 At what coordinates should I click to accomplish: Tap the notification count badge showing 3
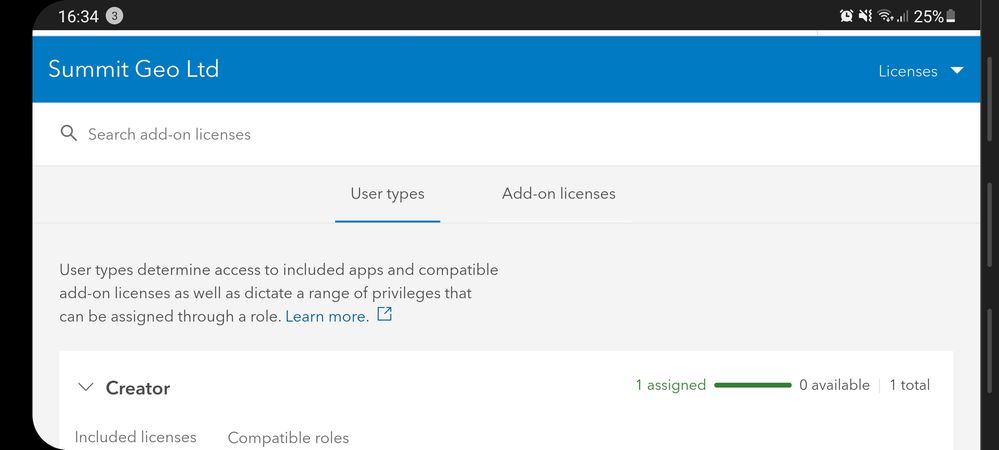114,16
